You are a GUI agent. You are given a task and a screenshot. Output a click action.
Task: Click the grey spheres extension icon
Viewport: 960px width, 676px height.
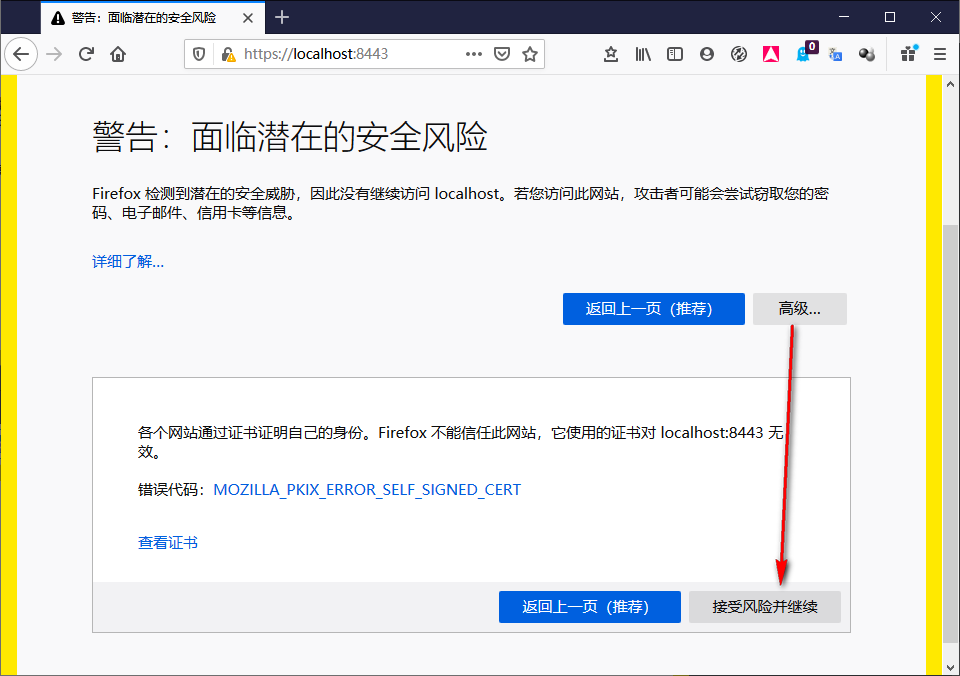(x=866, y=54)
